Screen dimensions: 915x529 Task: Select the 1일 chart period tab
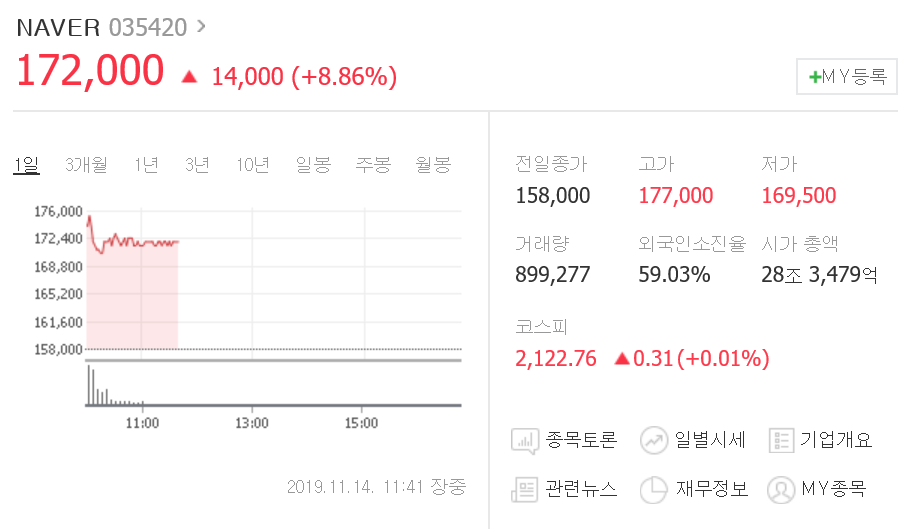coord(26,165)
